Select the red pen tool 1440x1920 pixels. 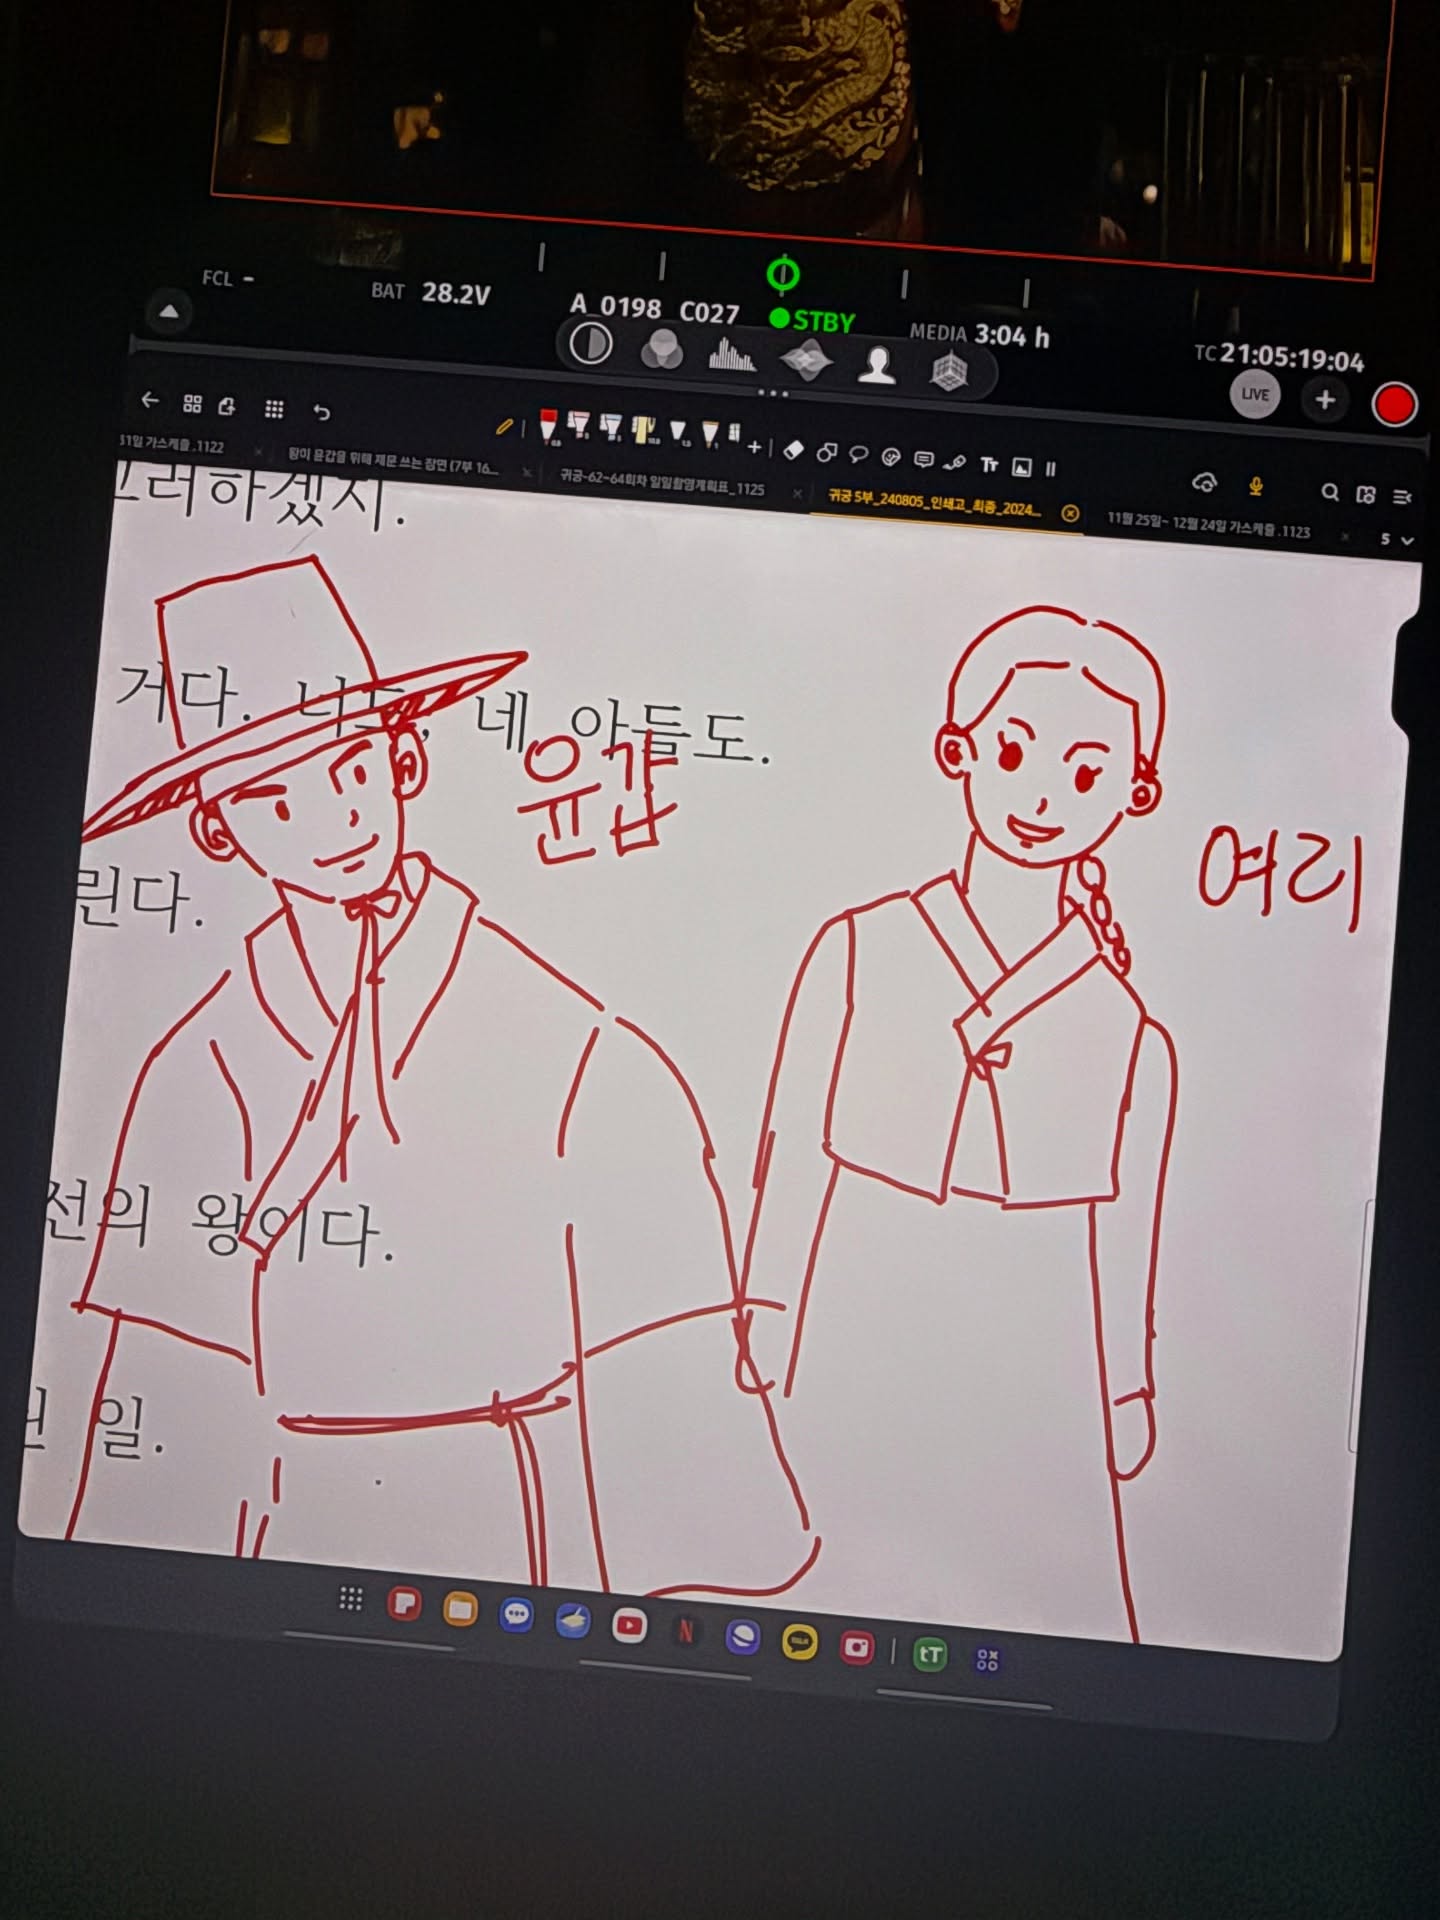[x=549, y=425]
